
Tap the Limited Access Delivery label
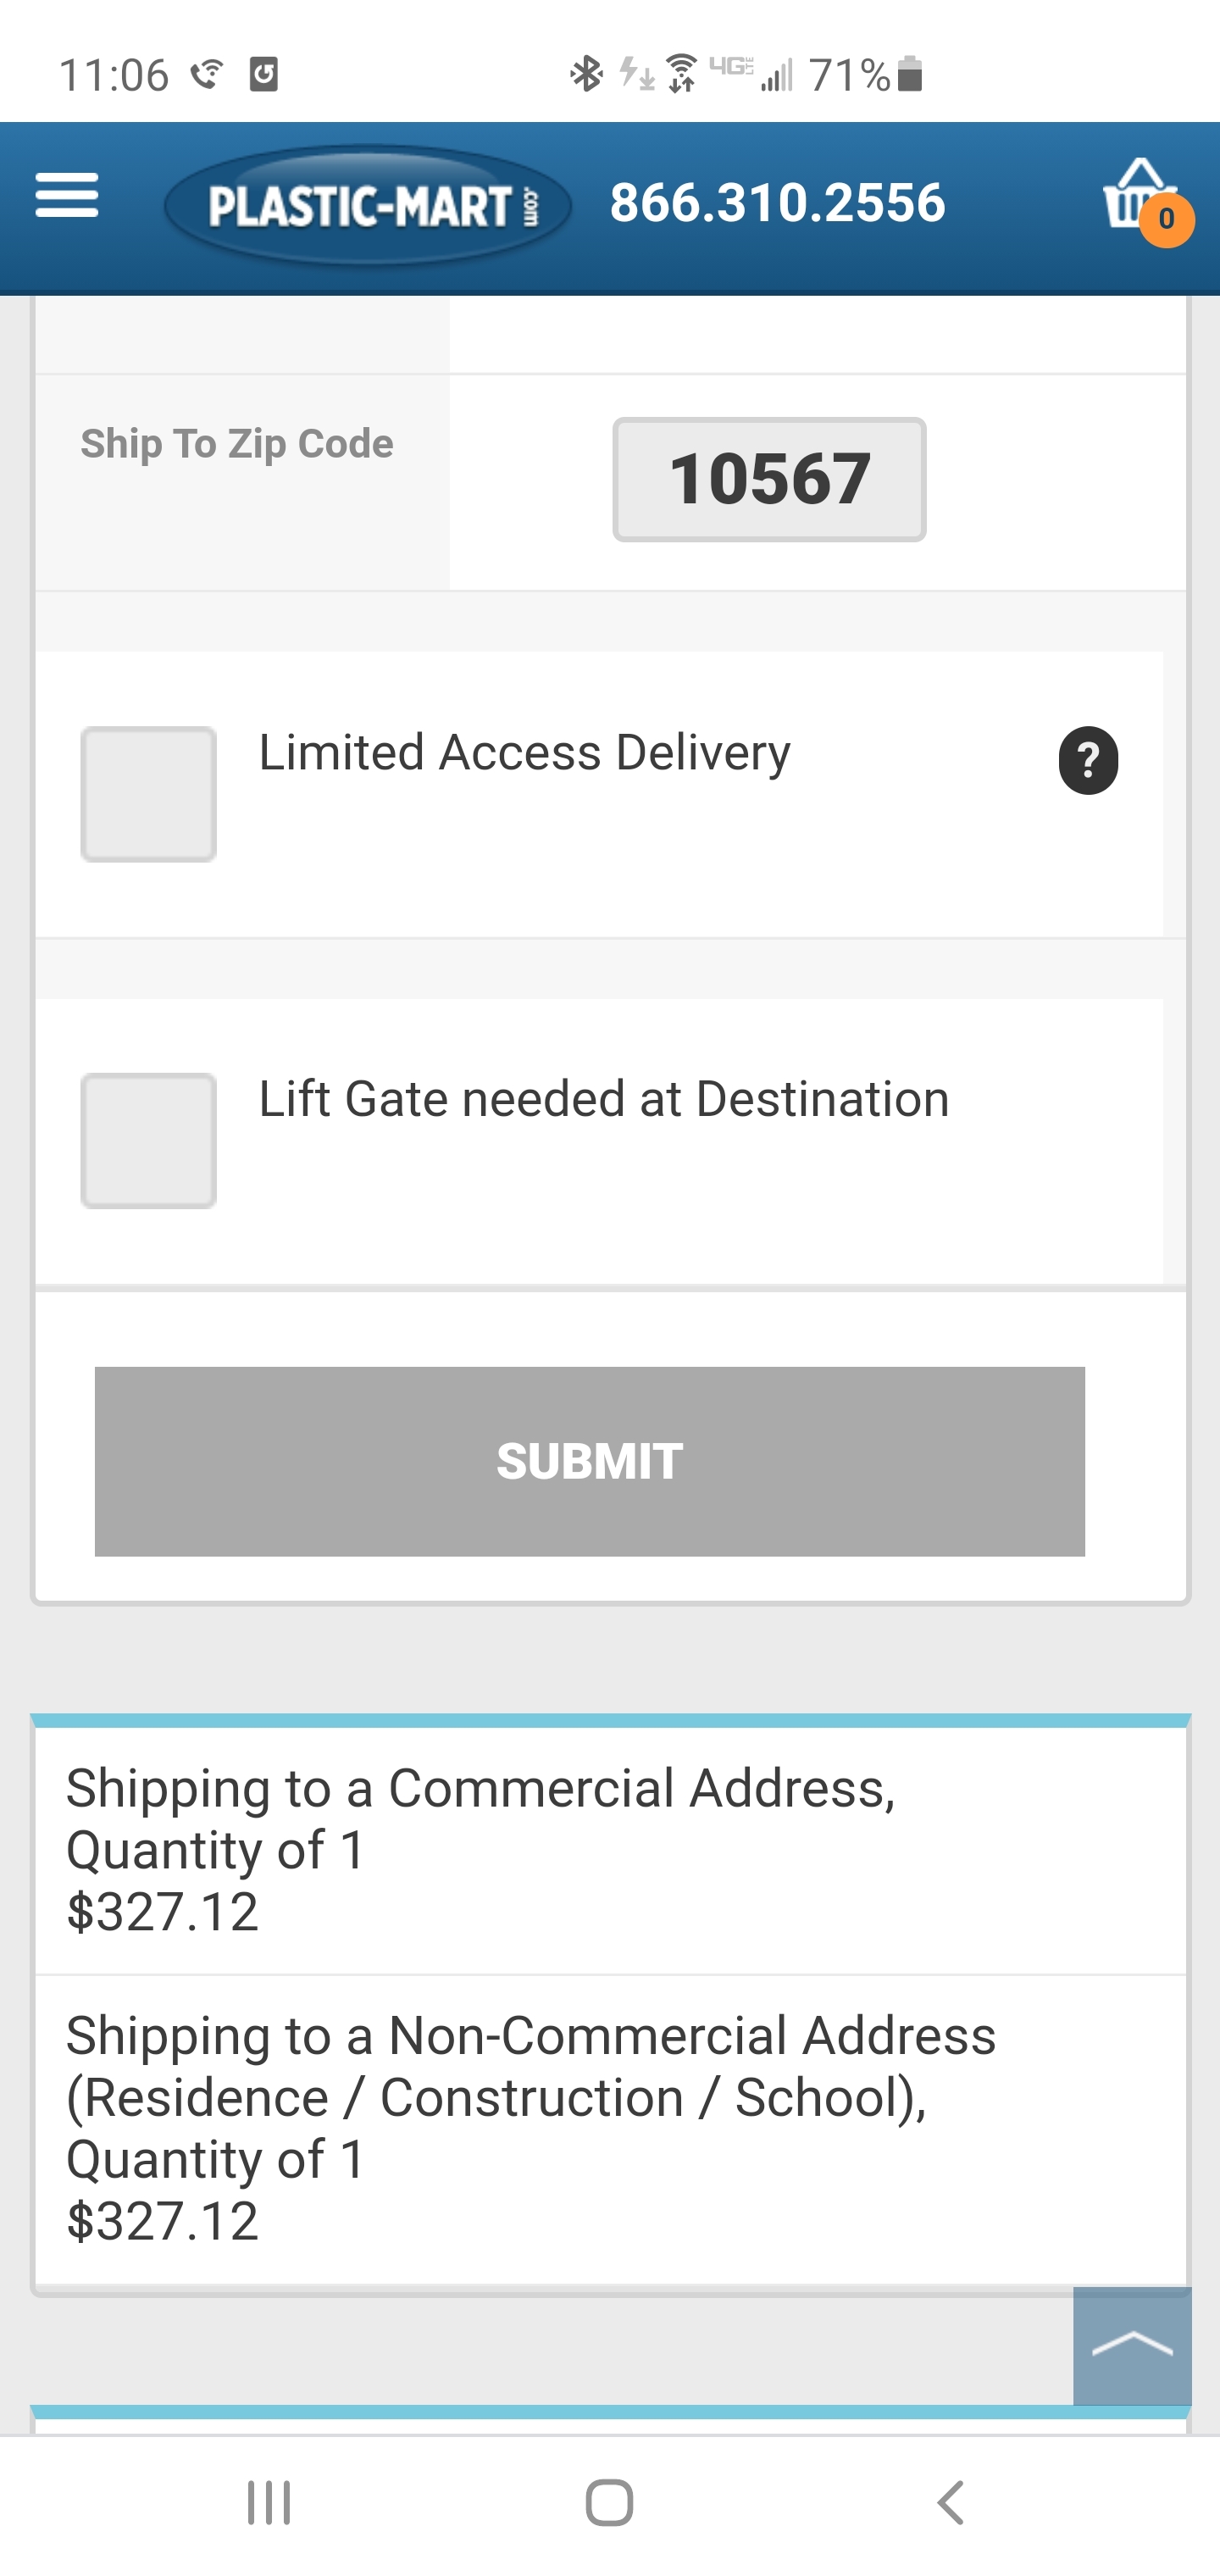(x=524, y=752)
